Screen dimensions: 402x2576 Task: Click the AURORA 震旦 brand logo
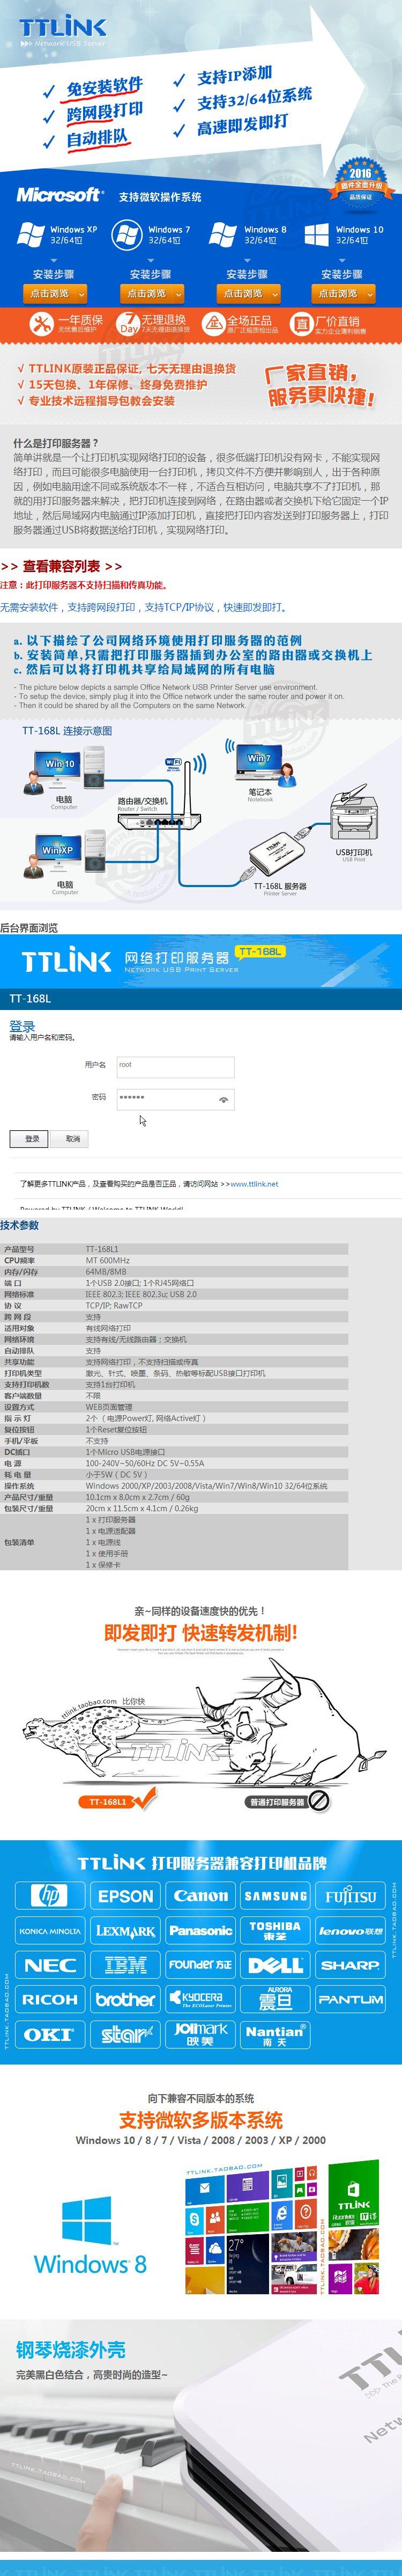(x=275, y=2000)
